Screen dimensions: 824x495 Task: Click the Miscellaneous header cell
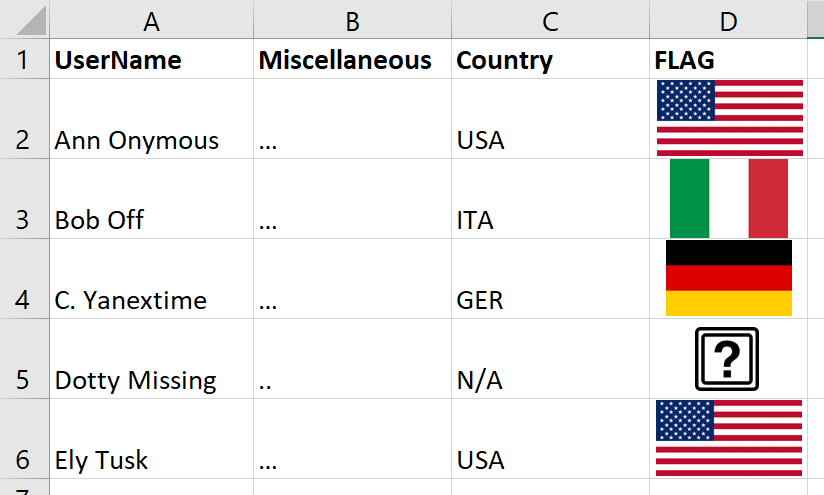click(x=352, y=59)
